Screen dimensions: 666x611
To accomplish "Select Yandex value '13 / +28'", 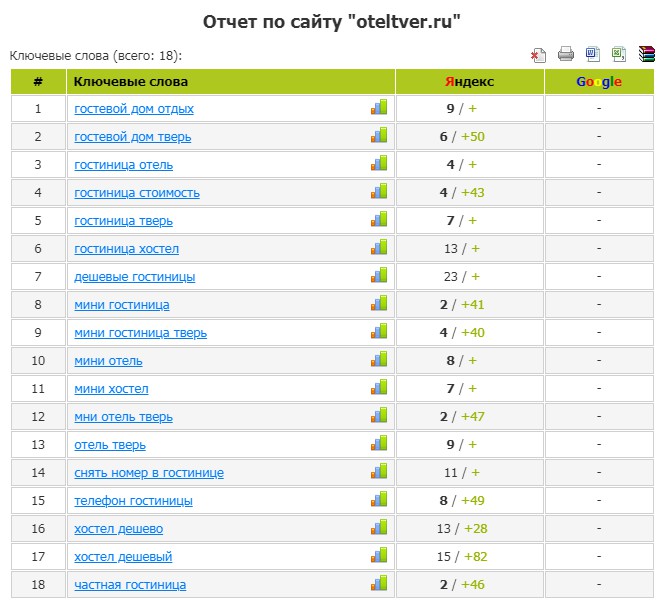I will 462,529.
